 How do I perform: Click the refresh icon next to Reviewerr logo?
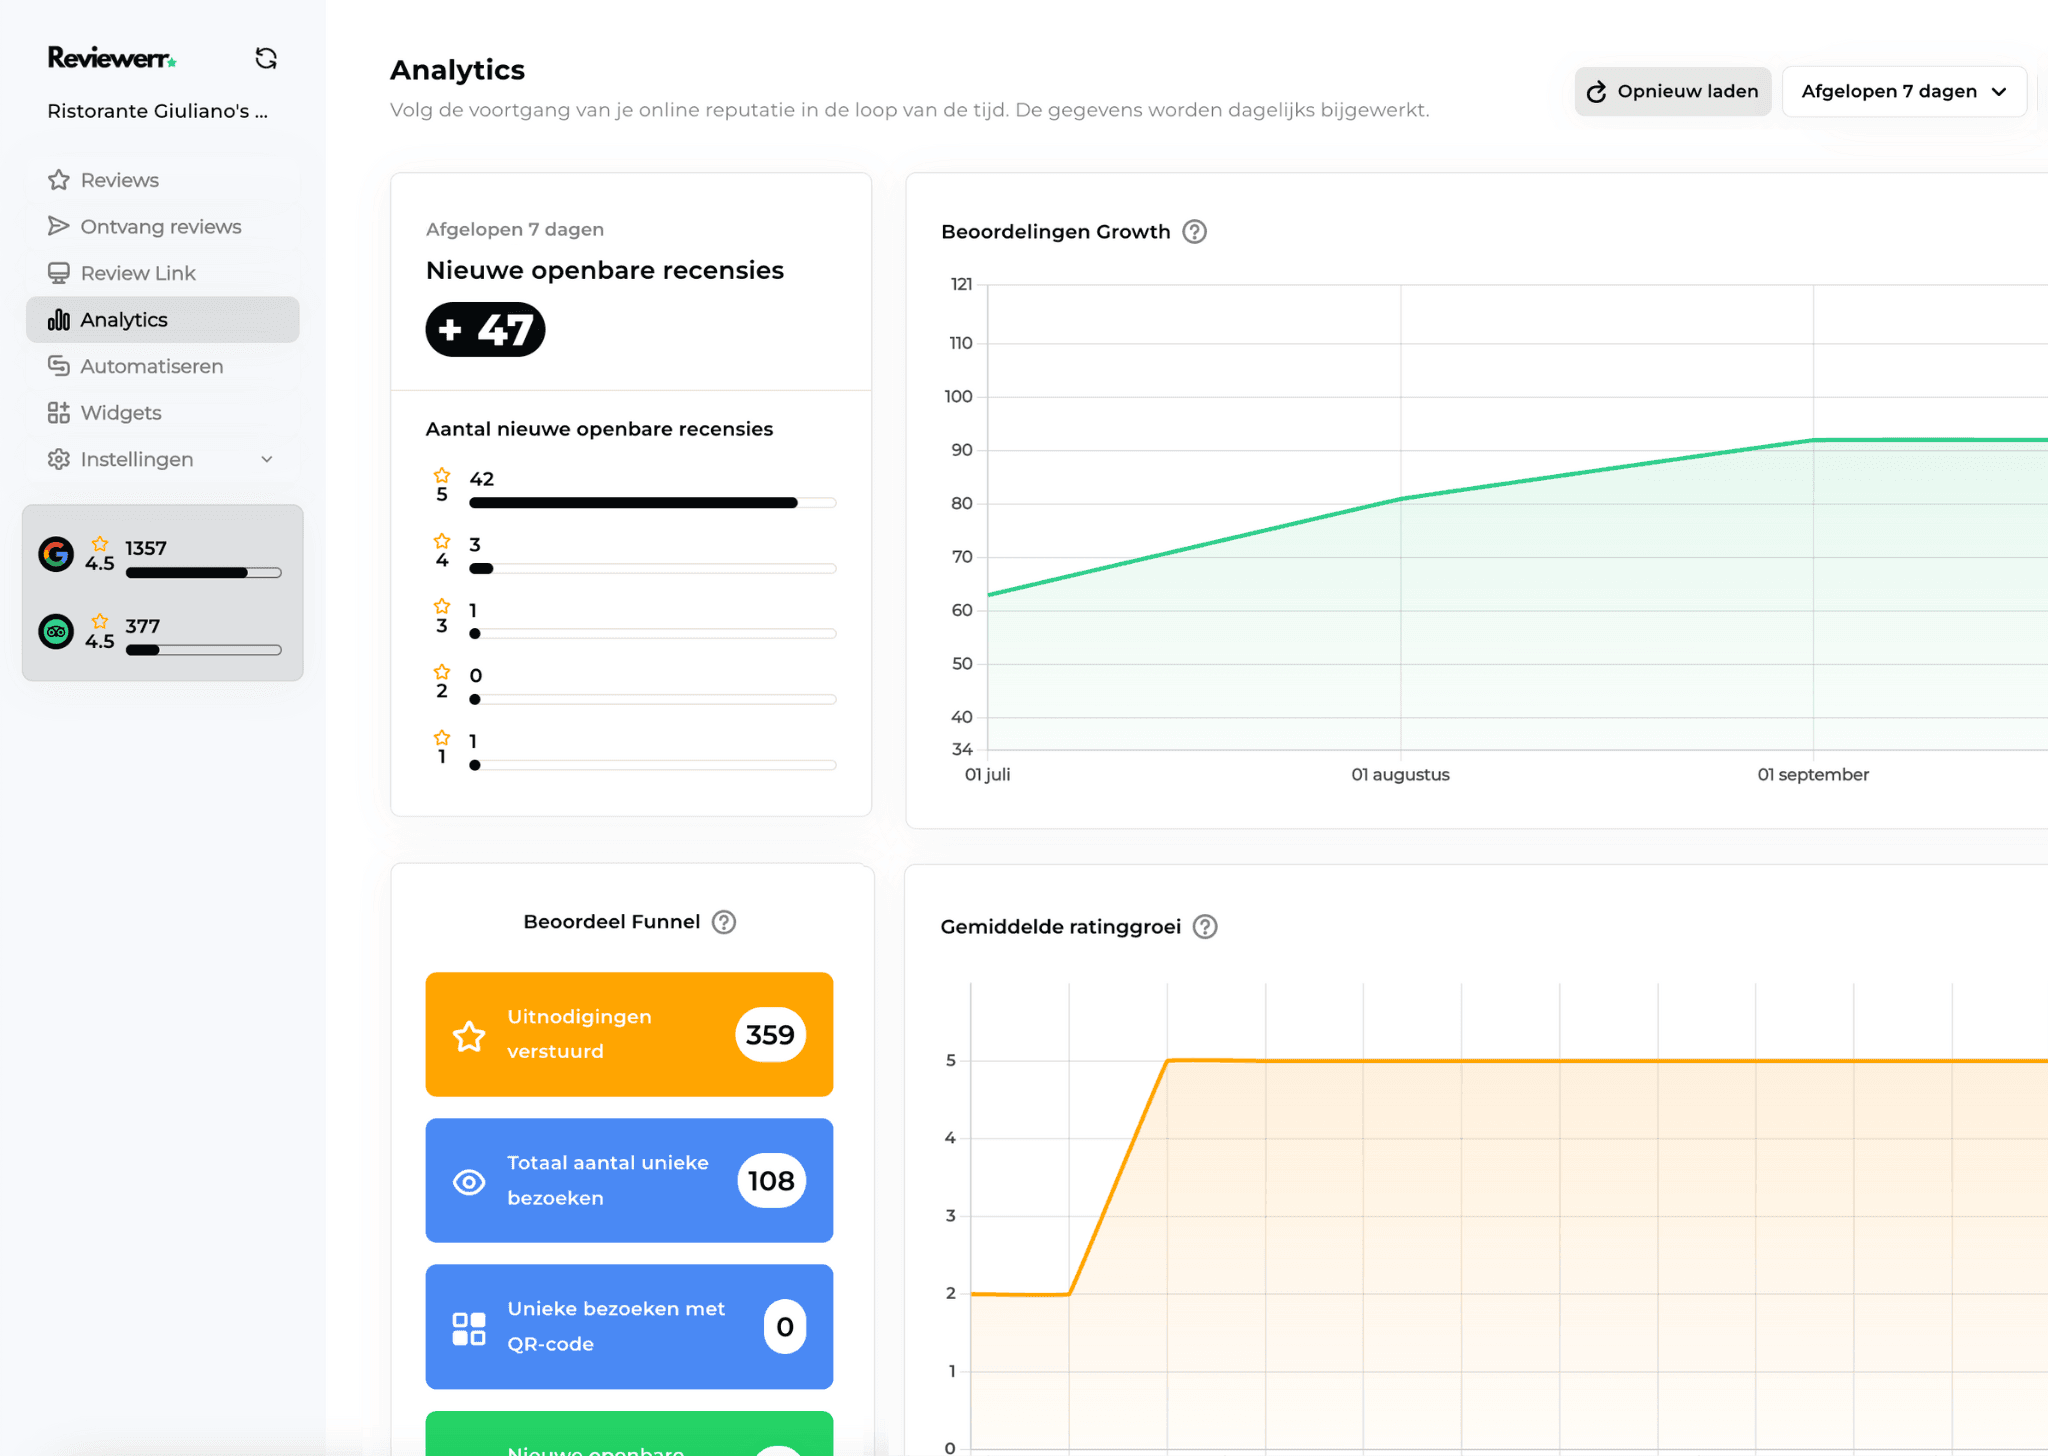[266, 58]
